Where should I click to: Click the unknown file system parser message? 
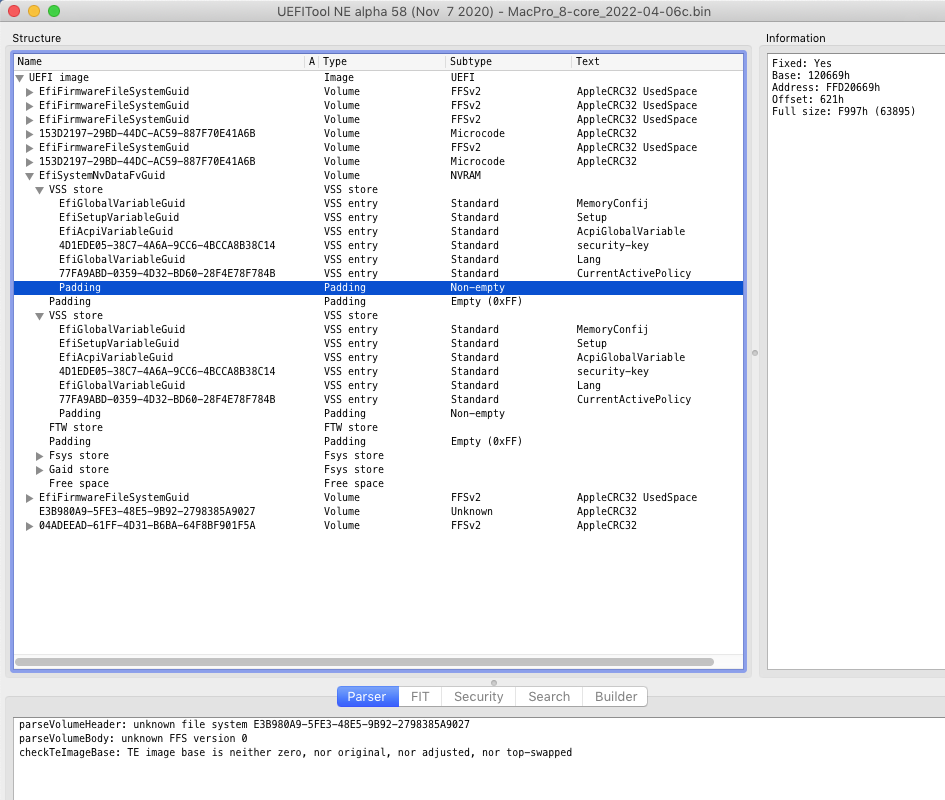(x=244, y=725)
